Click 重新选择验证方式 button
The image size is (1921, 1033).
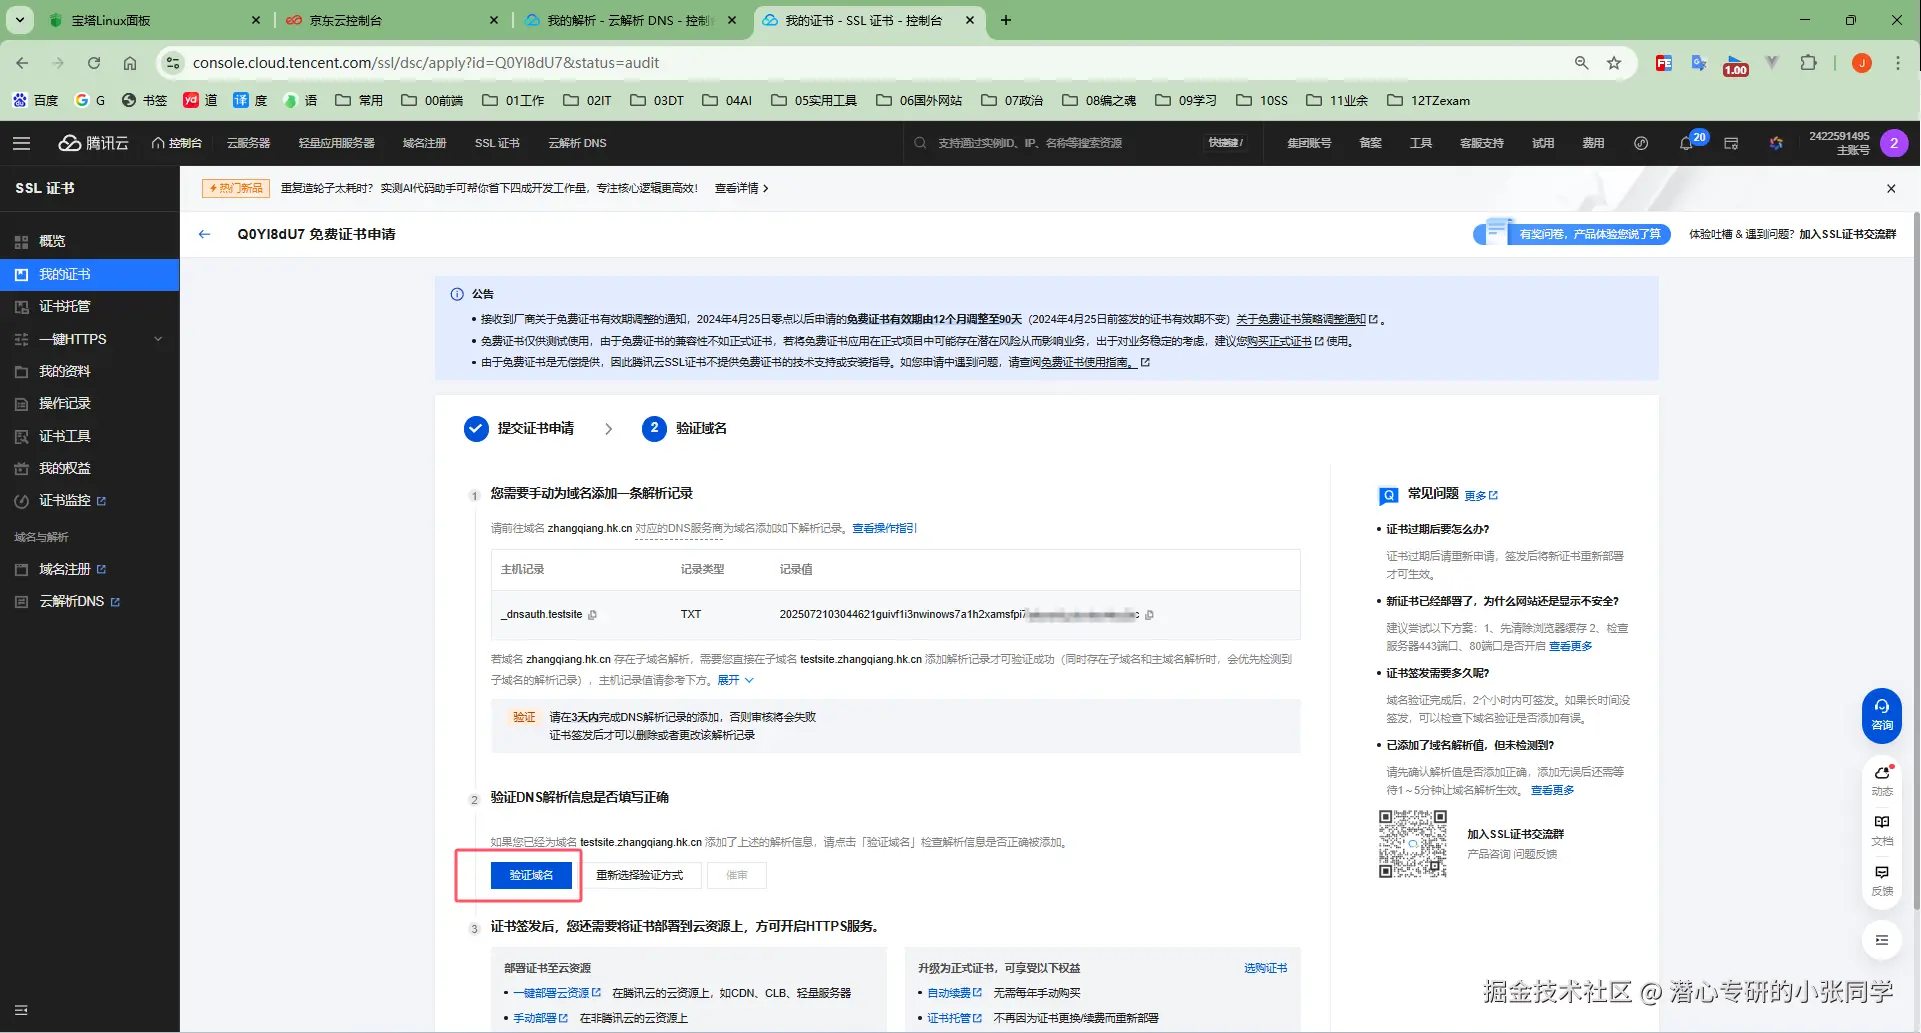[x=640, y=875]
